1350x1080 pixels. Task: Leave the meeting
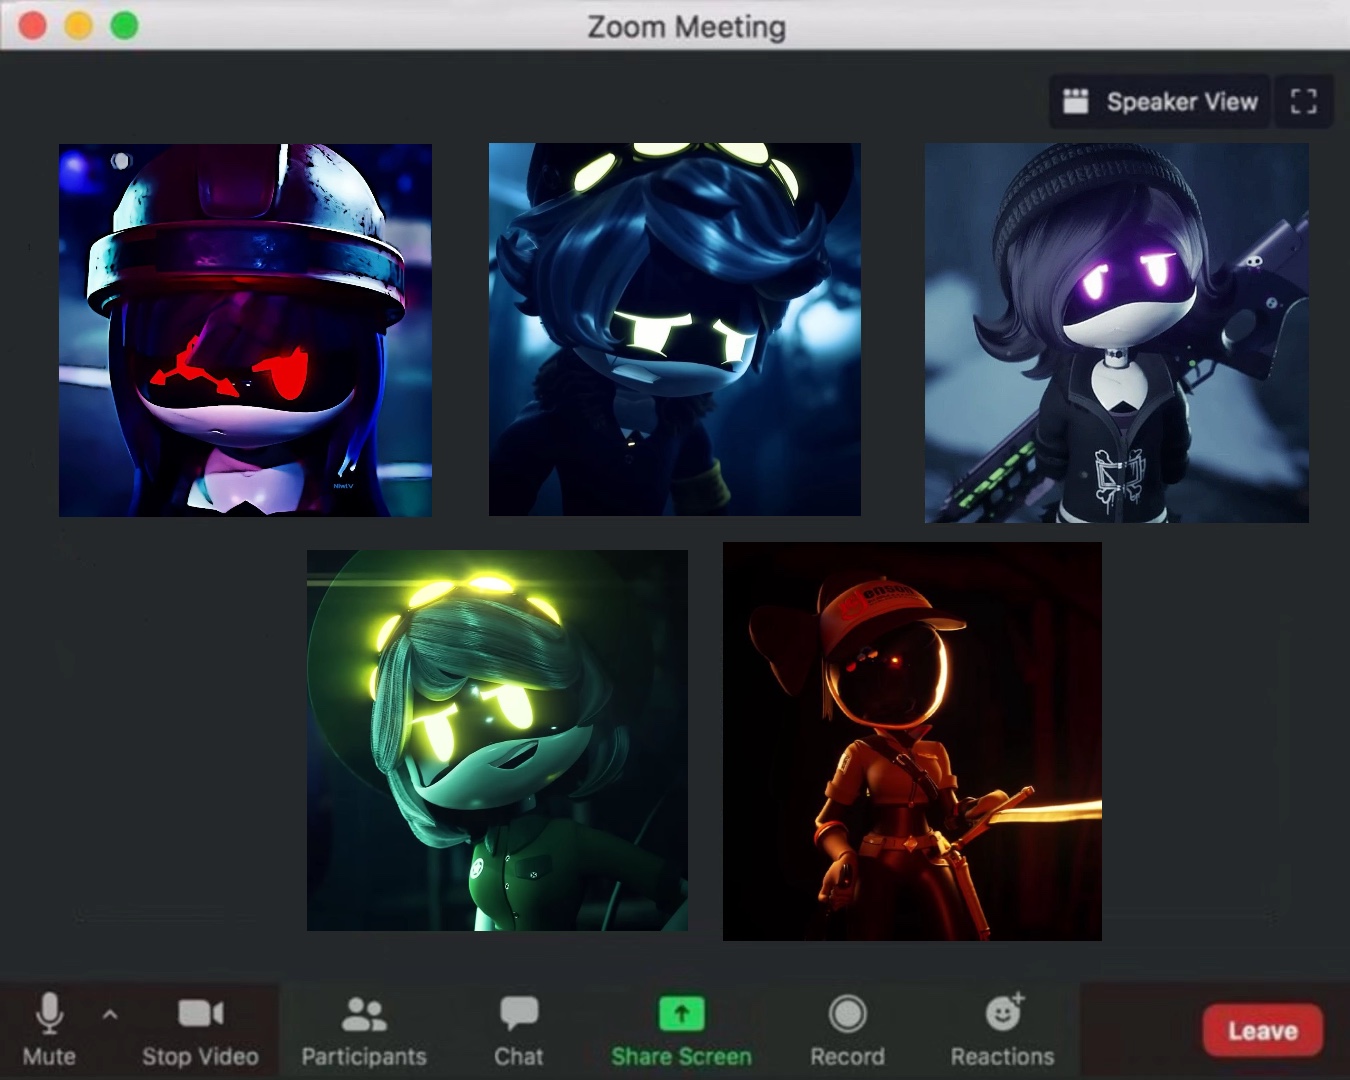(1262, 1031)
